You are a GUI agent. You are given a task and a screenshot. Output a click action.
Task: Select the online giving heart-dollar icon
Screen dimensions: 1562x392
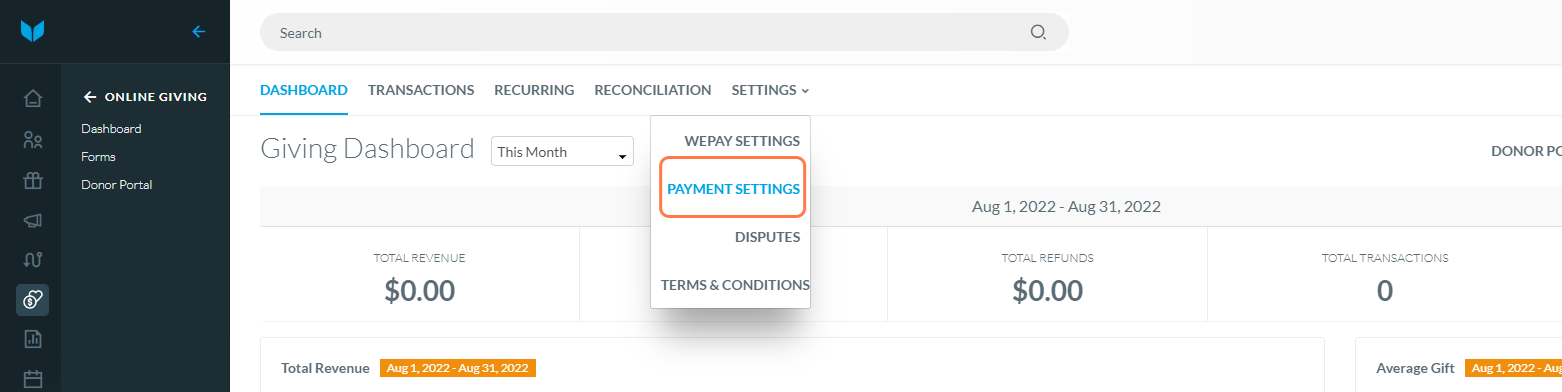tap(33, 300)
